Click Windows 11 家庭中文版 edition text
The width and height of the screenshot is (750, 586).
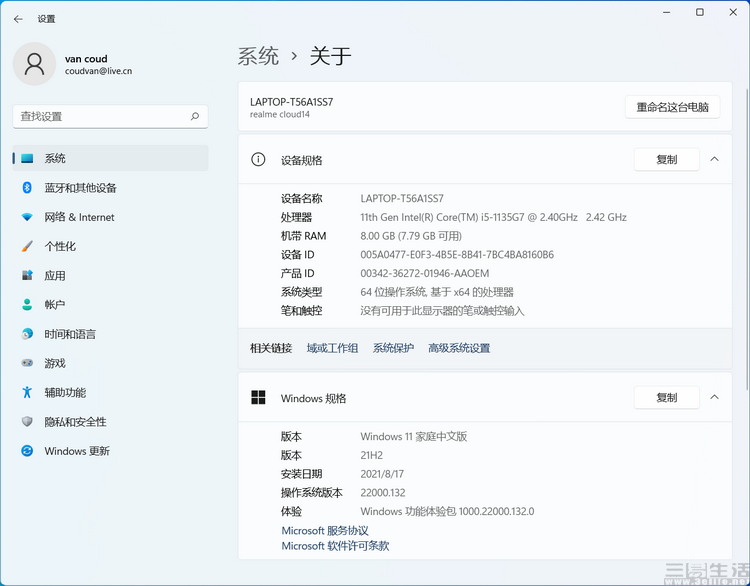[x=414, y=436]
